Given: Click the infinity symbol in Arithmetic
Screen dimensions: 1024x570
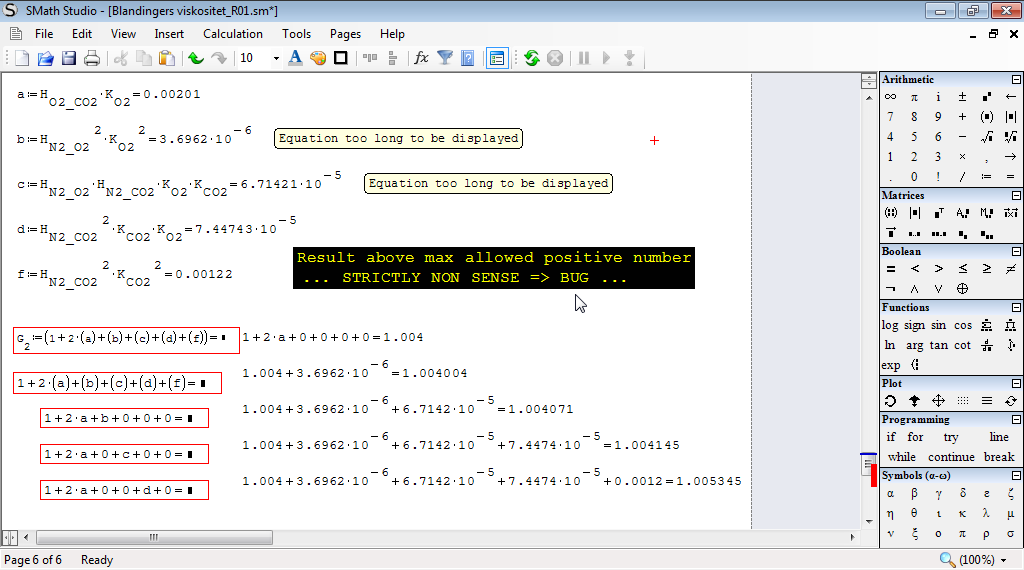Looking at the screenshot, I should (x=890, y=97).
